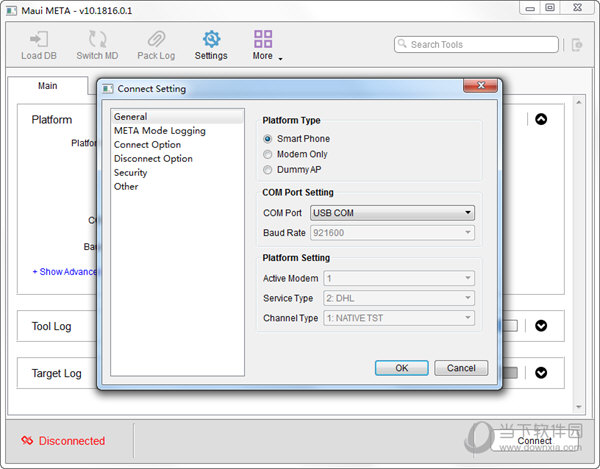The width and height of the screenshot is (600, 469).
Task: Select Modem Only platform type
Action: point(267,154)
